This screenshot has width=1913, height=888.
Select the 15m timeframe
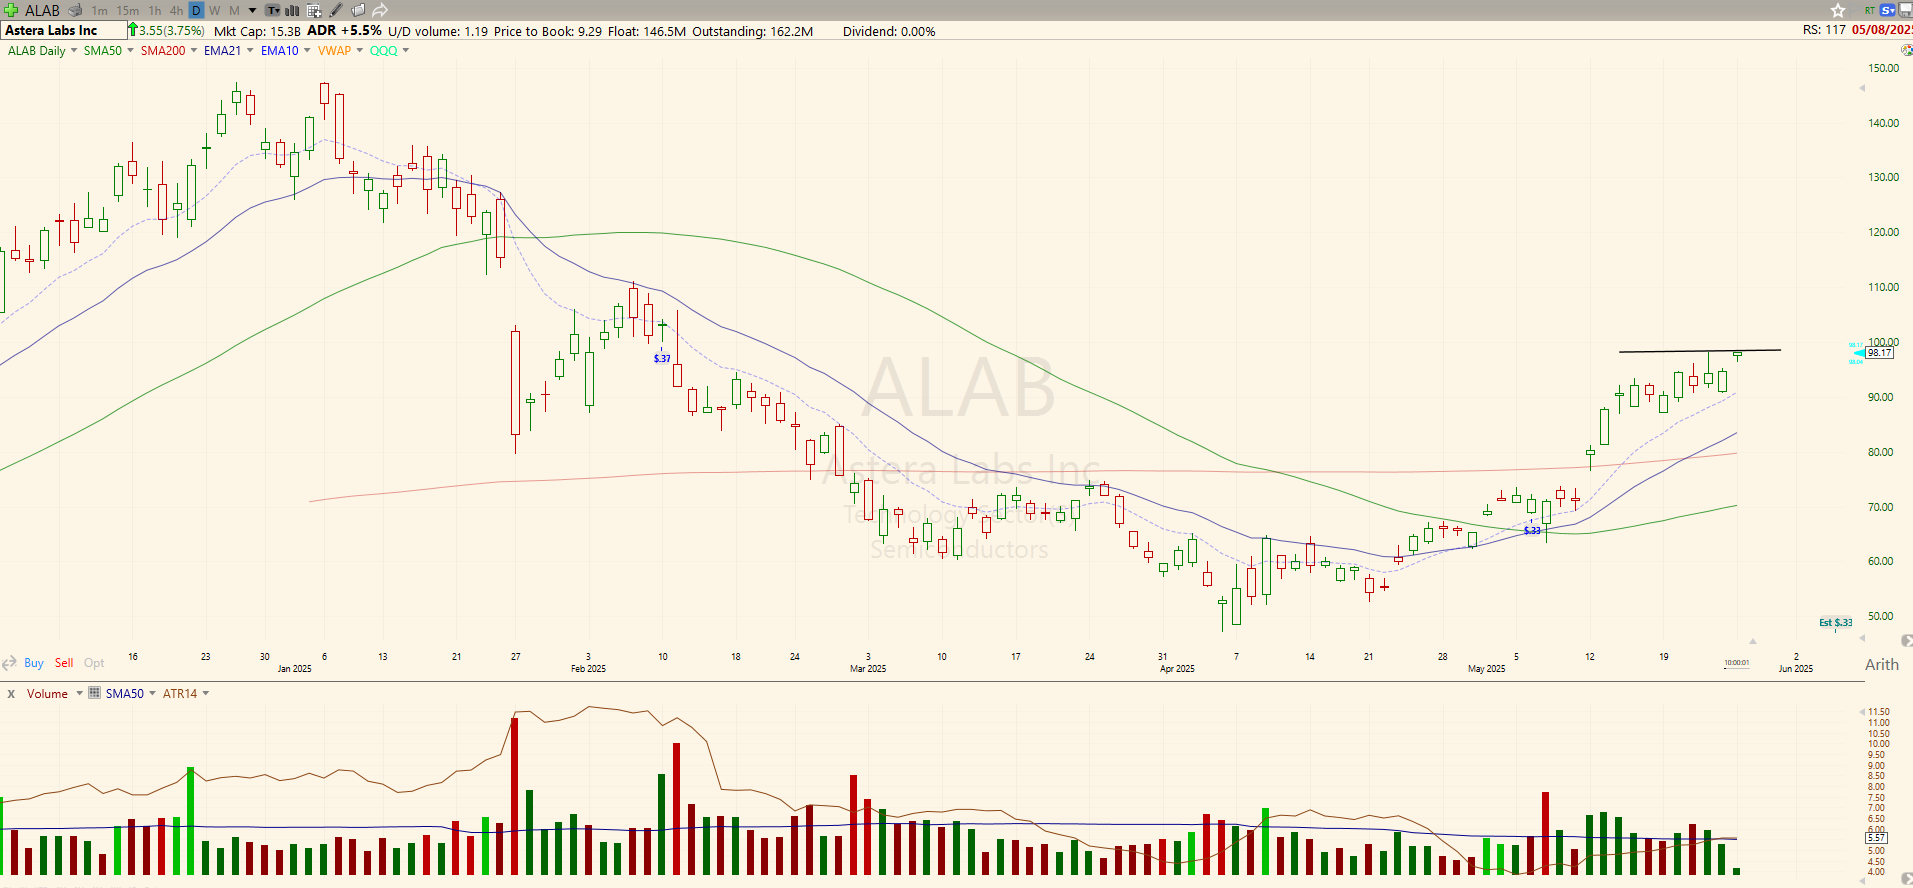coord(127,10)
